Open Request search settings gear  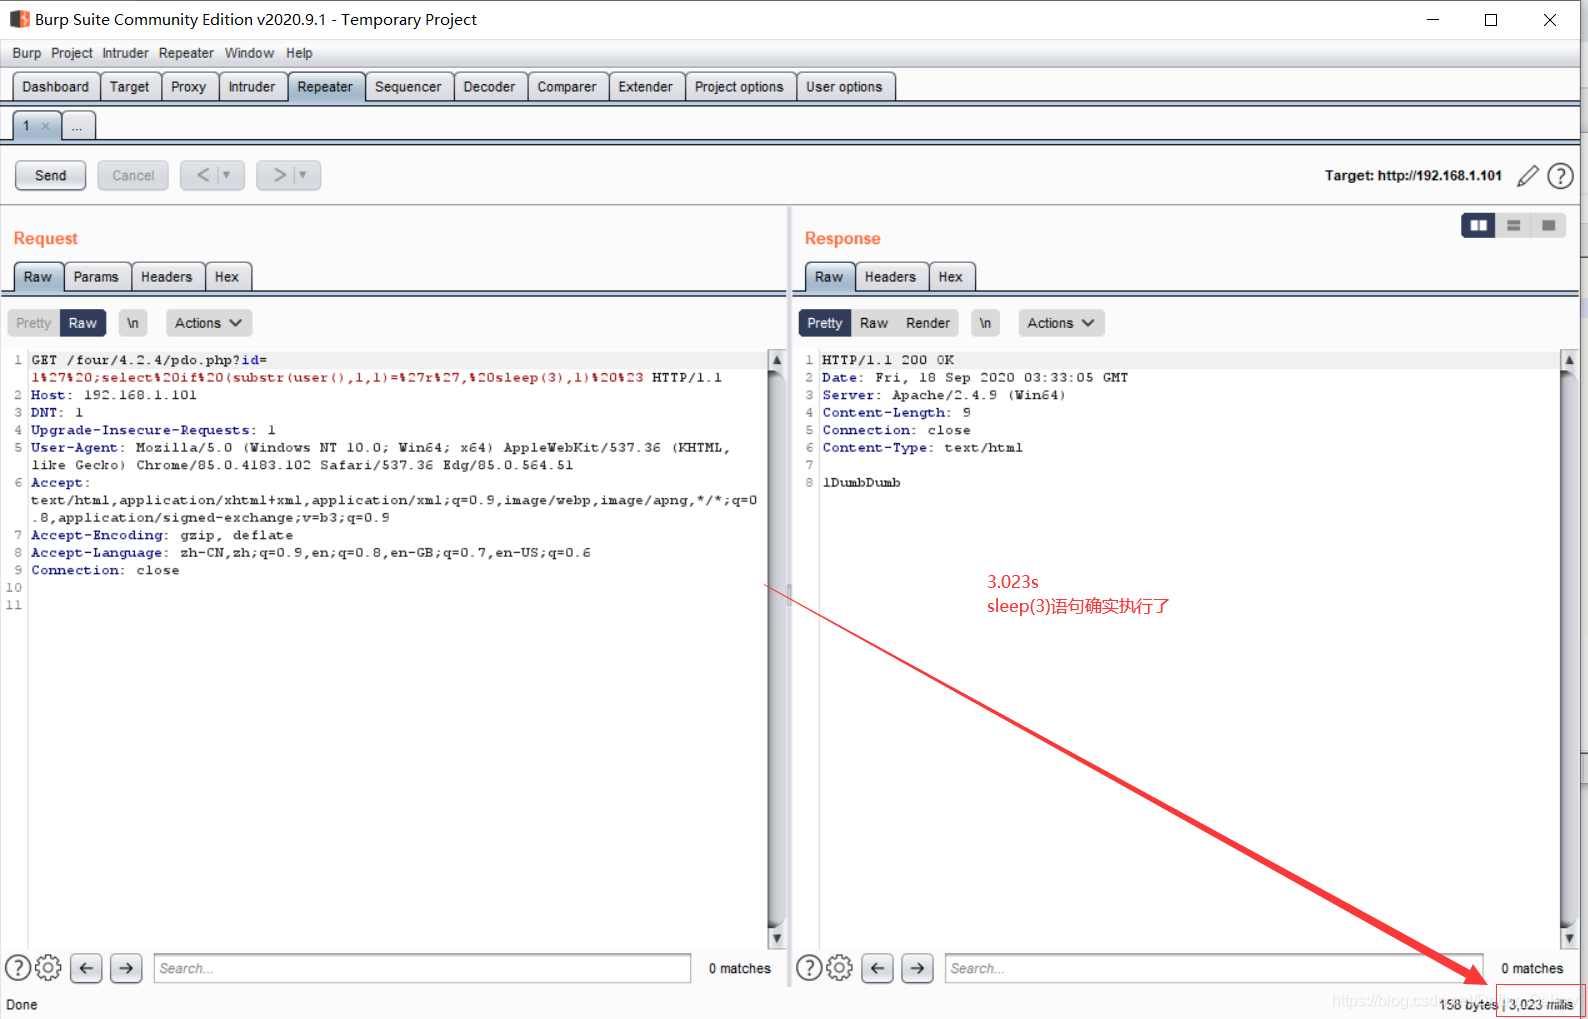48,968
